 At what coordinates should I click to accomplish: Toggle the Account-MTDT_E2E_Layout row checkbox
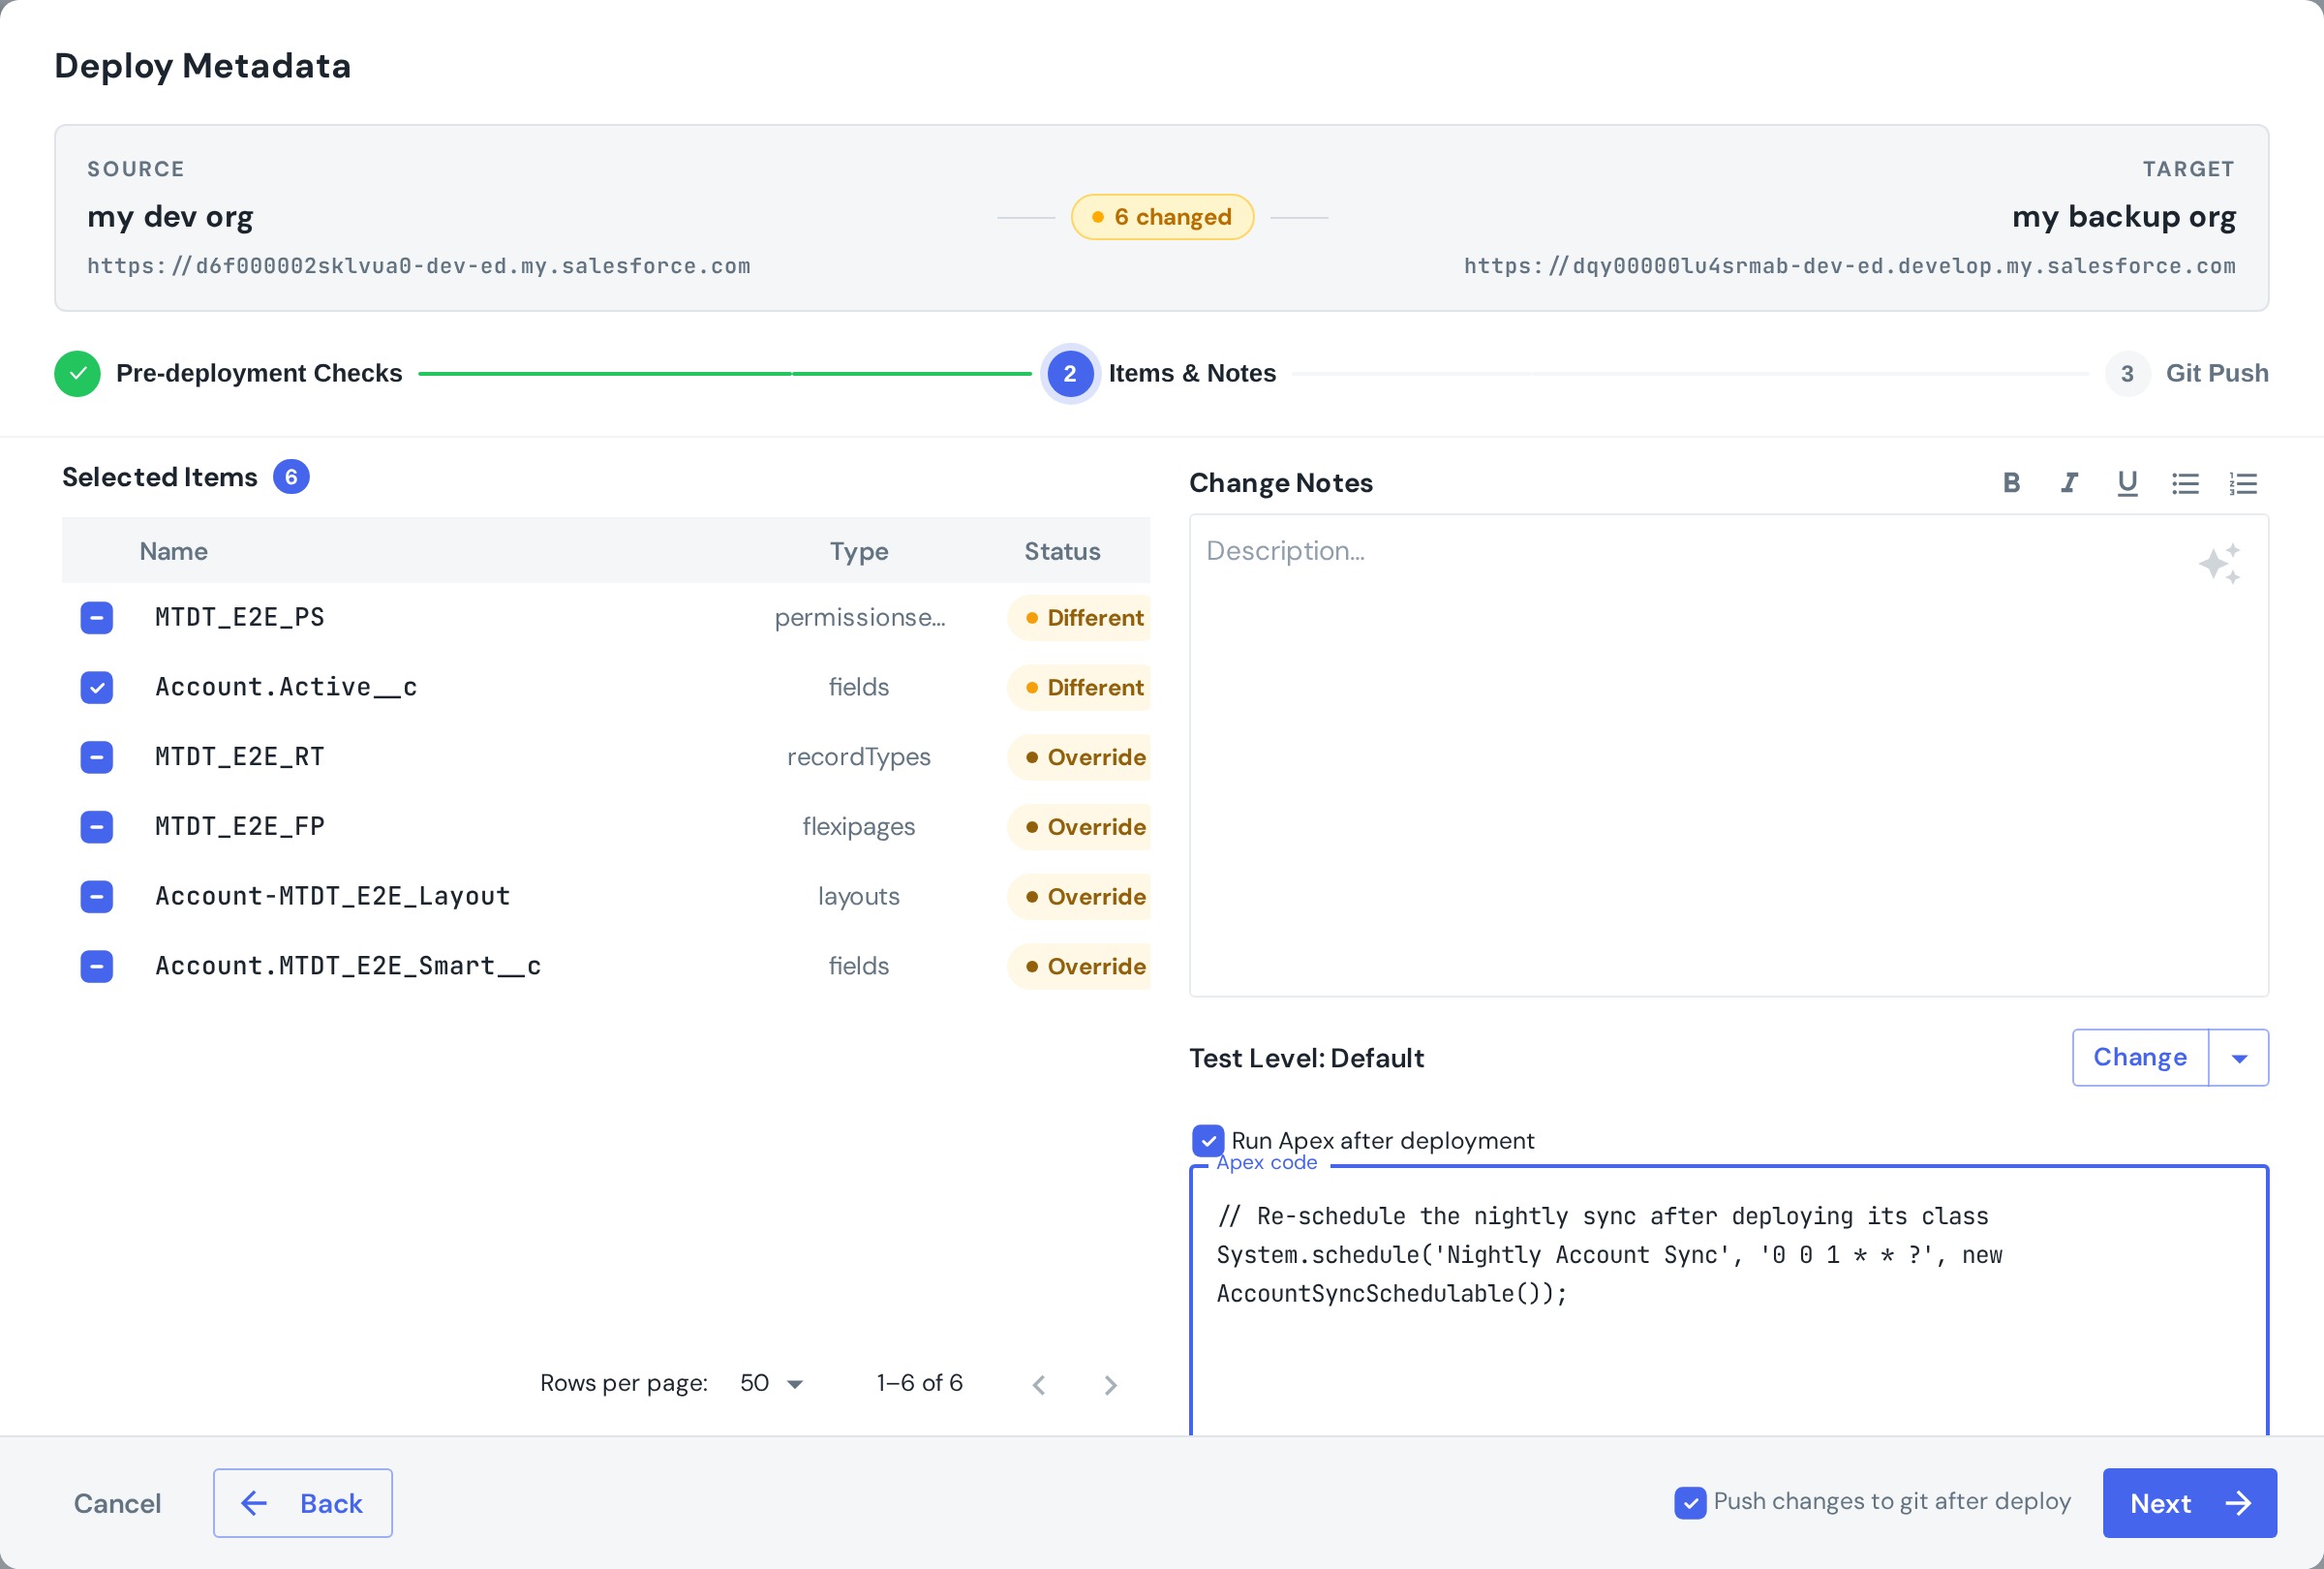[x=96, y=896]
